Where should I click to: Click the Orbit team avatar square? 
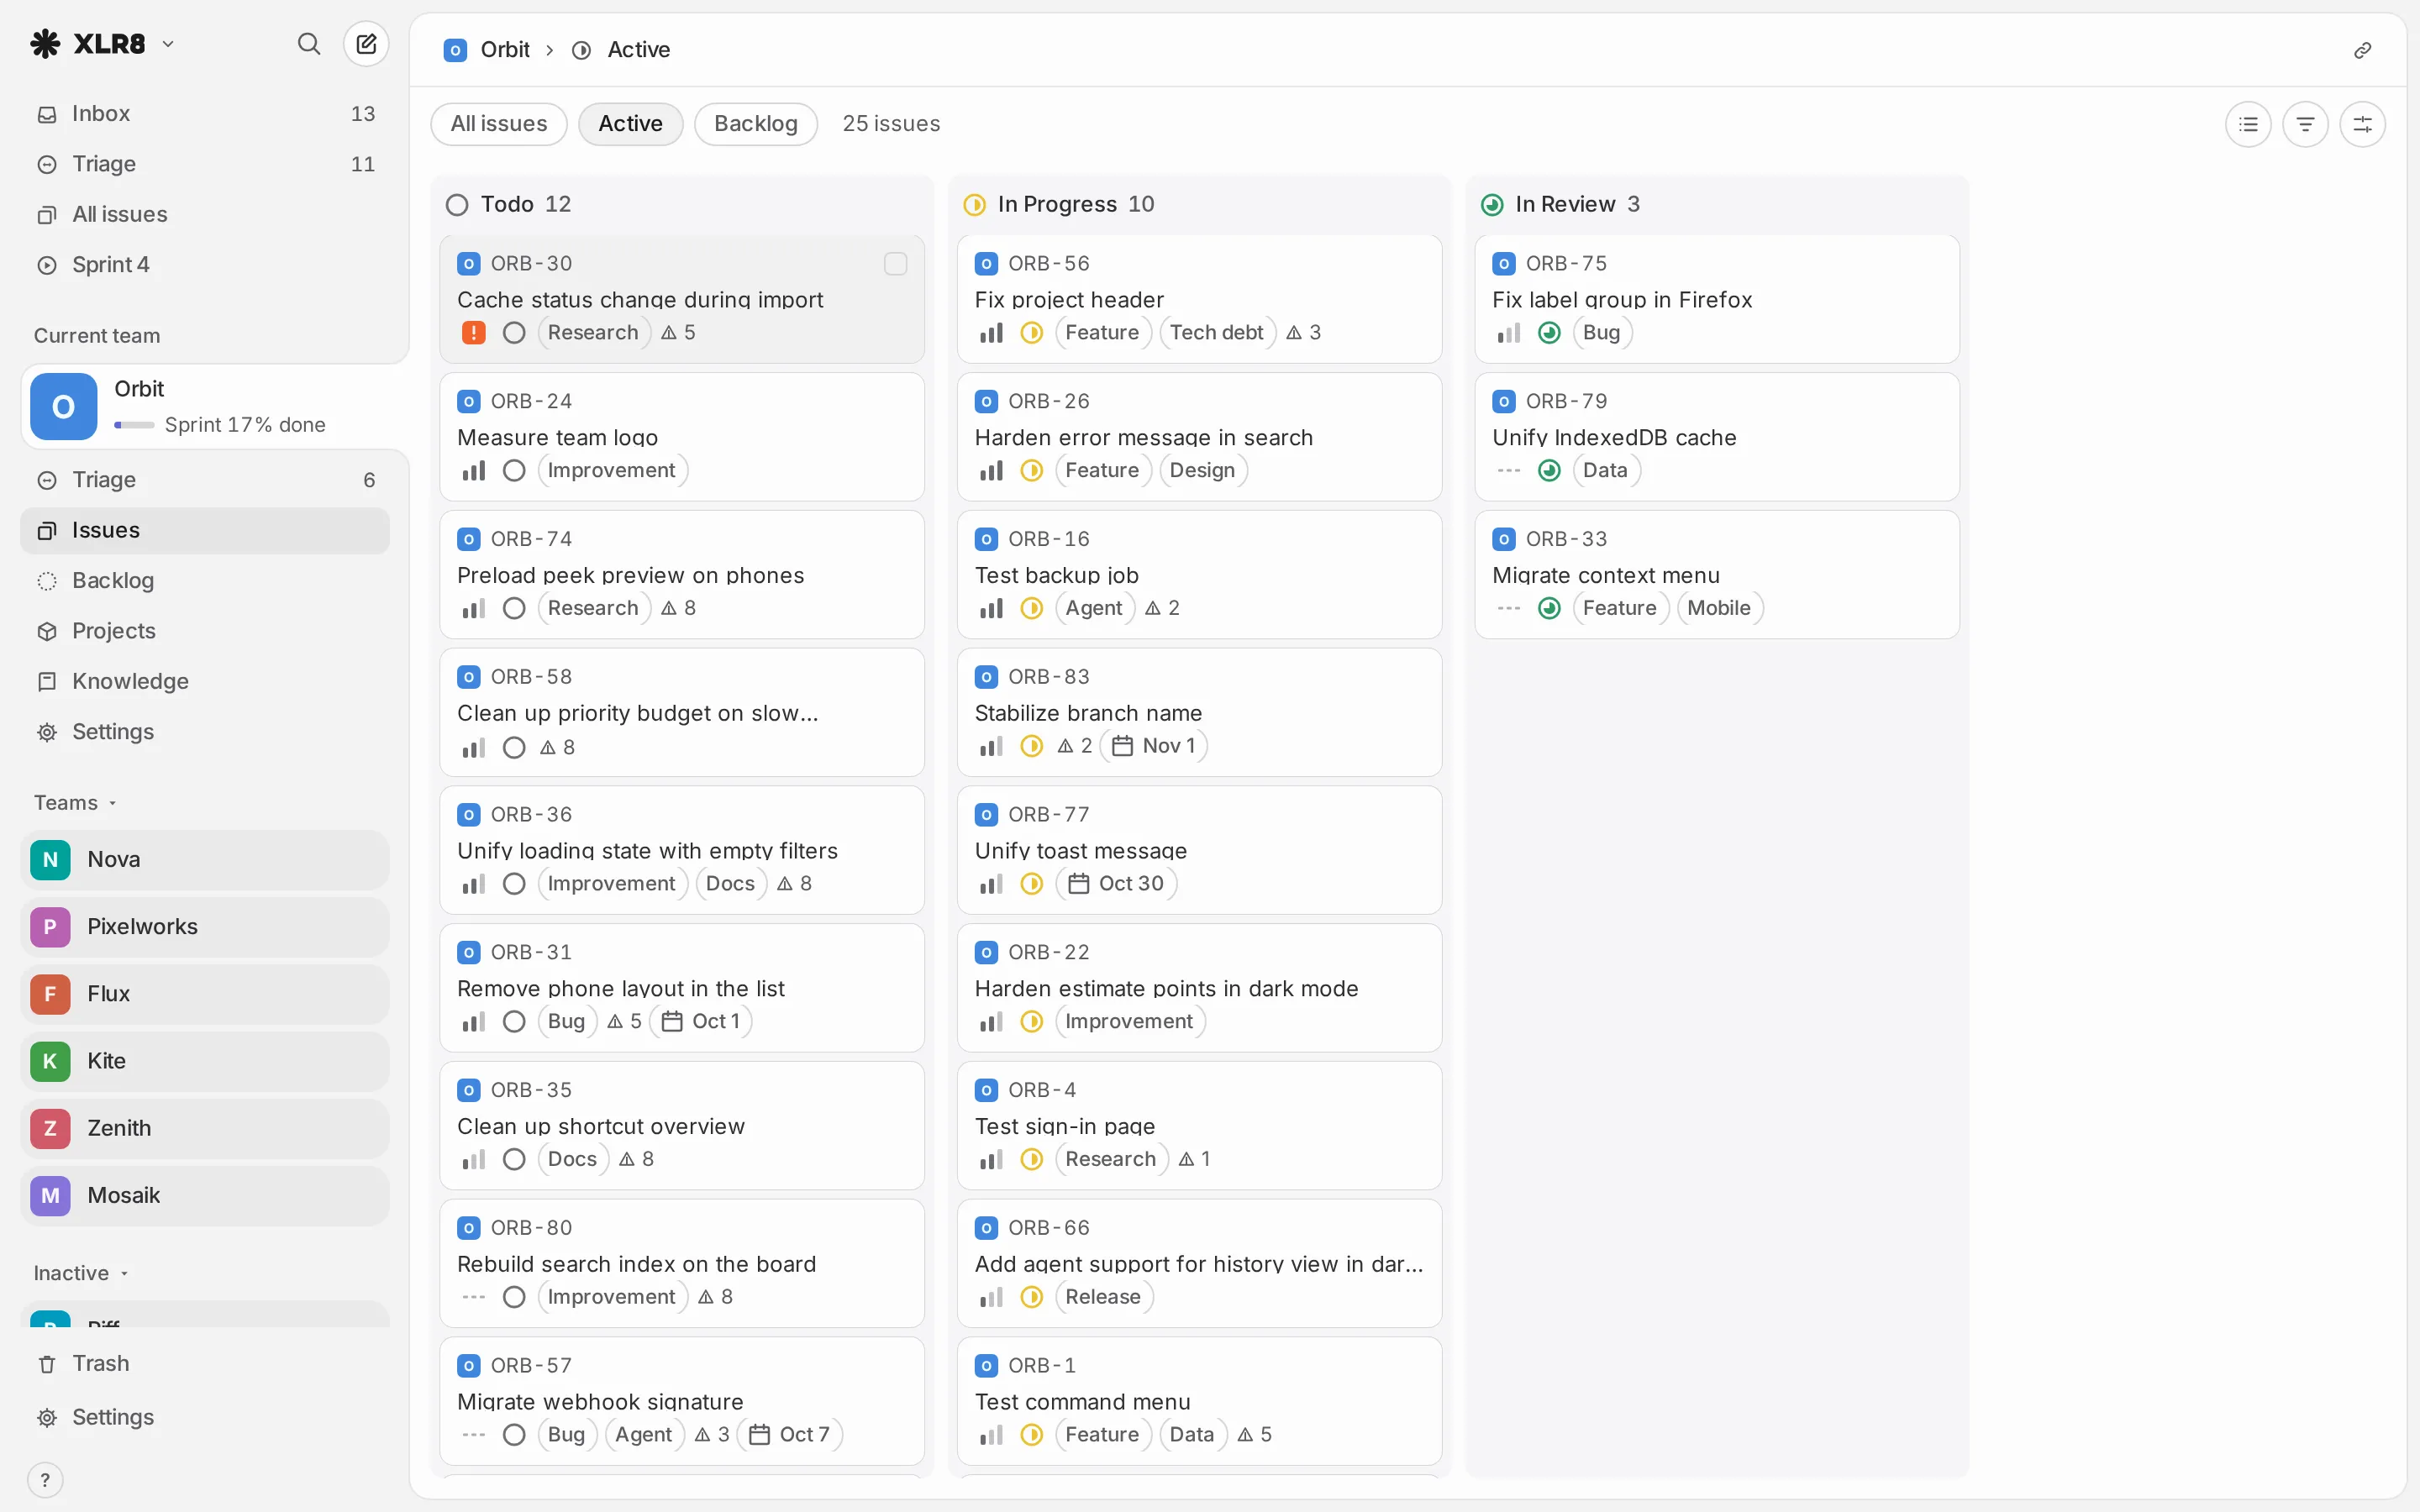[64, 407]
